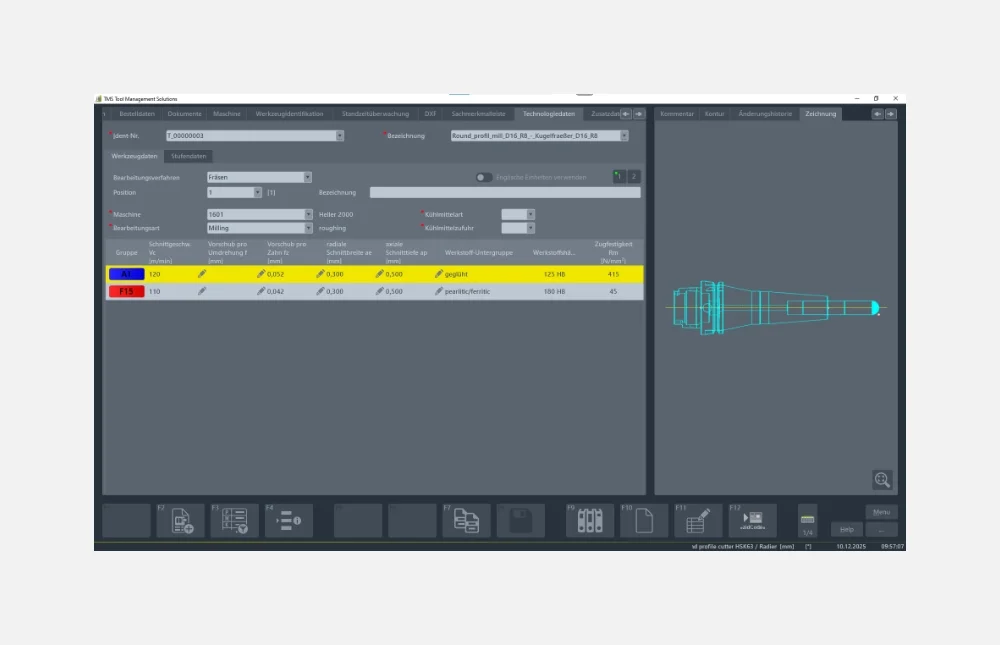1000x645 pixels.
Task: Click the F7 copy data record icon
Action: pyautogui.click(x=467, y=520)
